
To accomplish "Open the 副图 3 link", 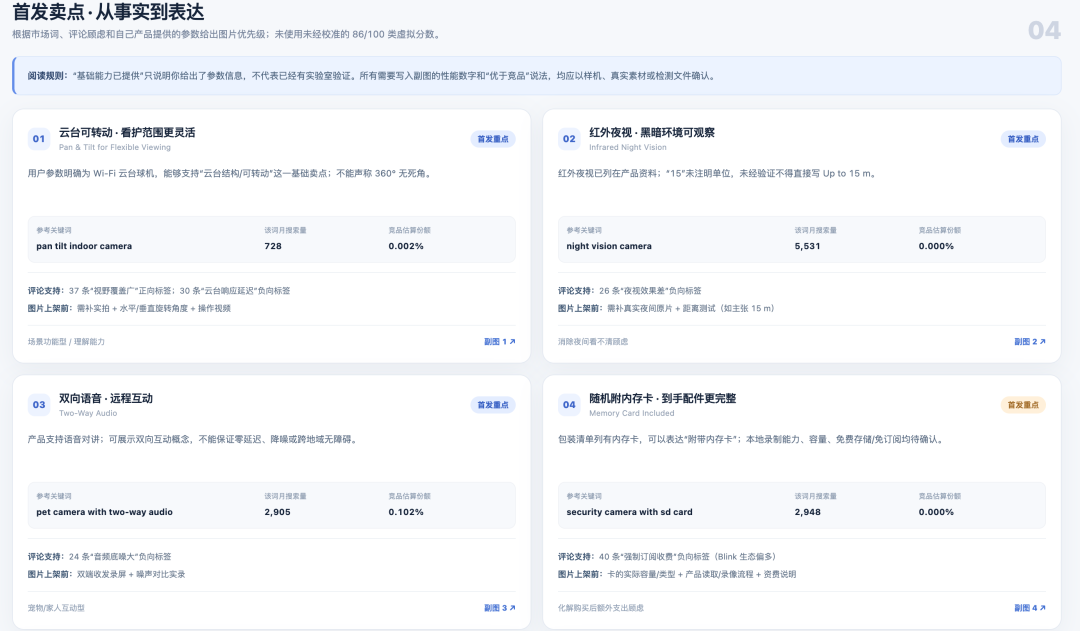I will point(499,608).
